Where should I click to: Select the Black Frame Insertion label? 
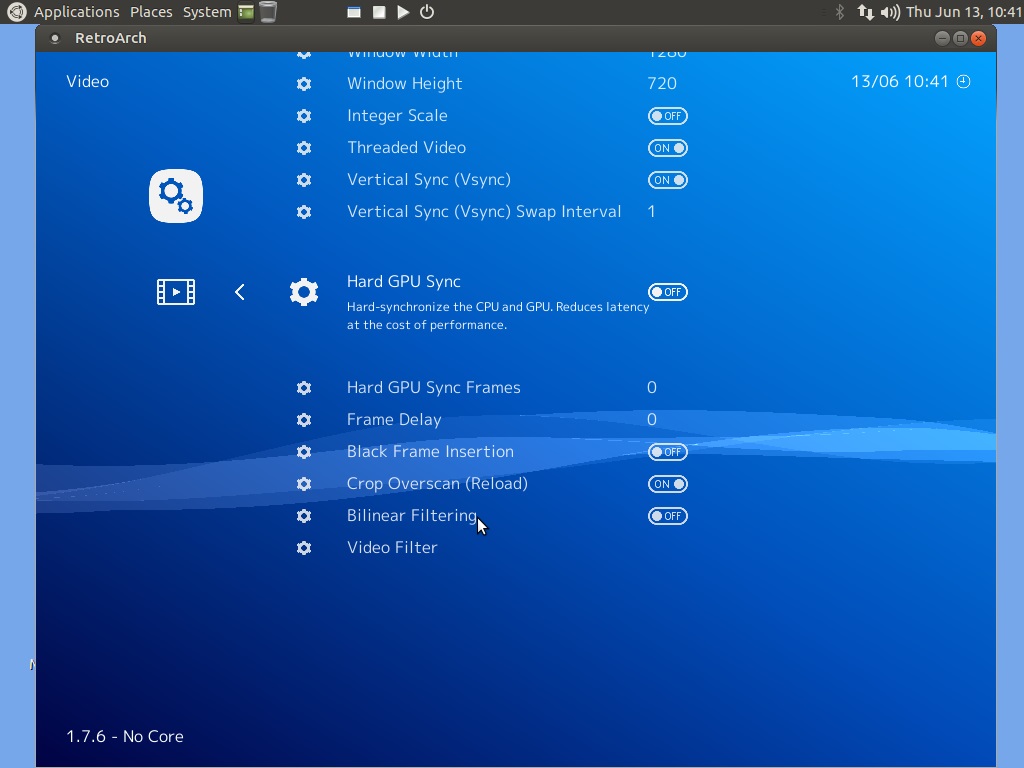click(430, 452)
